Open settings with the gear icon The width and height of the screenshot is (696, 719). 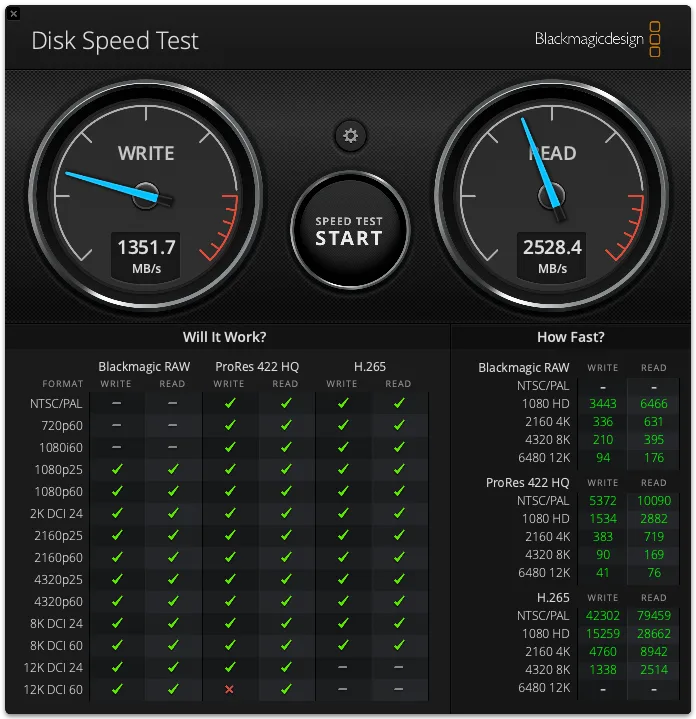click(x=350, y=136)
